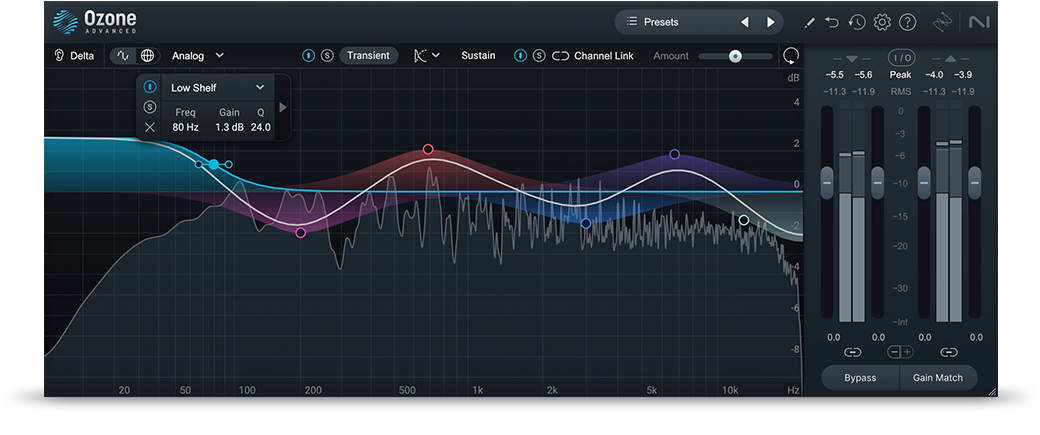Viewport: 1040px width, 435px height.
Task: Click the left input gain fader handle
Action: click(x=826, y=182)
